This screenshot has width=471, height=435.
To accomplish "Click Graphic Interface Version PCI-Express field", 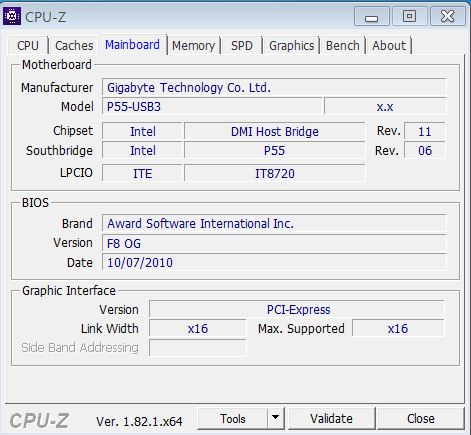I will click(297, 310).
